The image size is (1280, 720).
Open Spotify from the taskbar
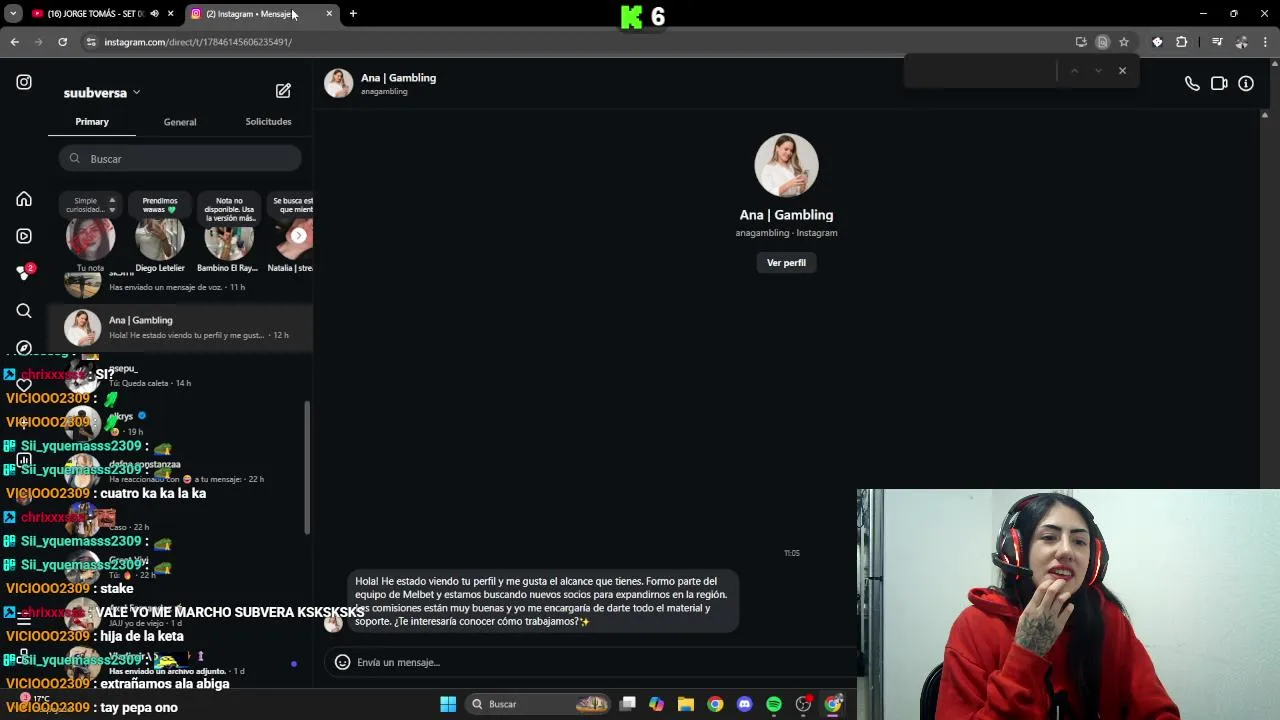[x=774, y=704]
